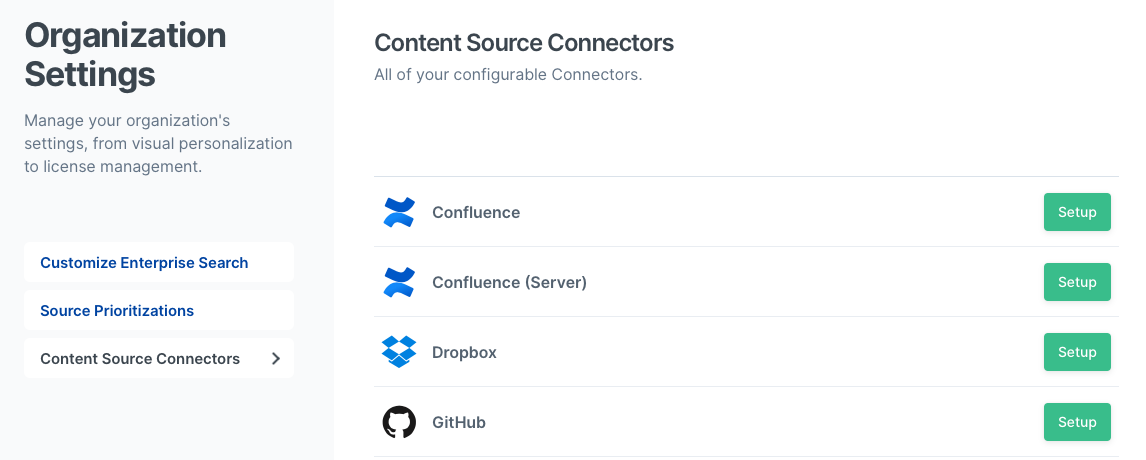The height and width of the screenshot is (460, 1146).
Task: Click the Confluence cloud logo icon
Action: pos(399,213)
